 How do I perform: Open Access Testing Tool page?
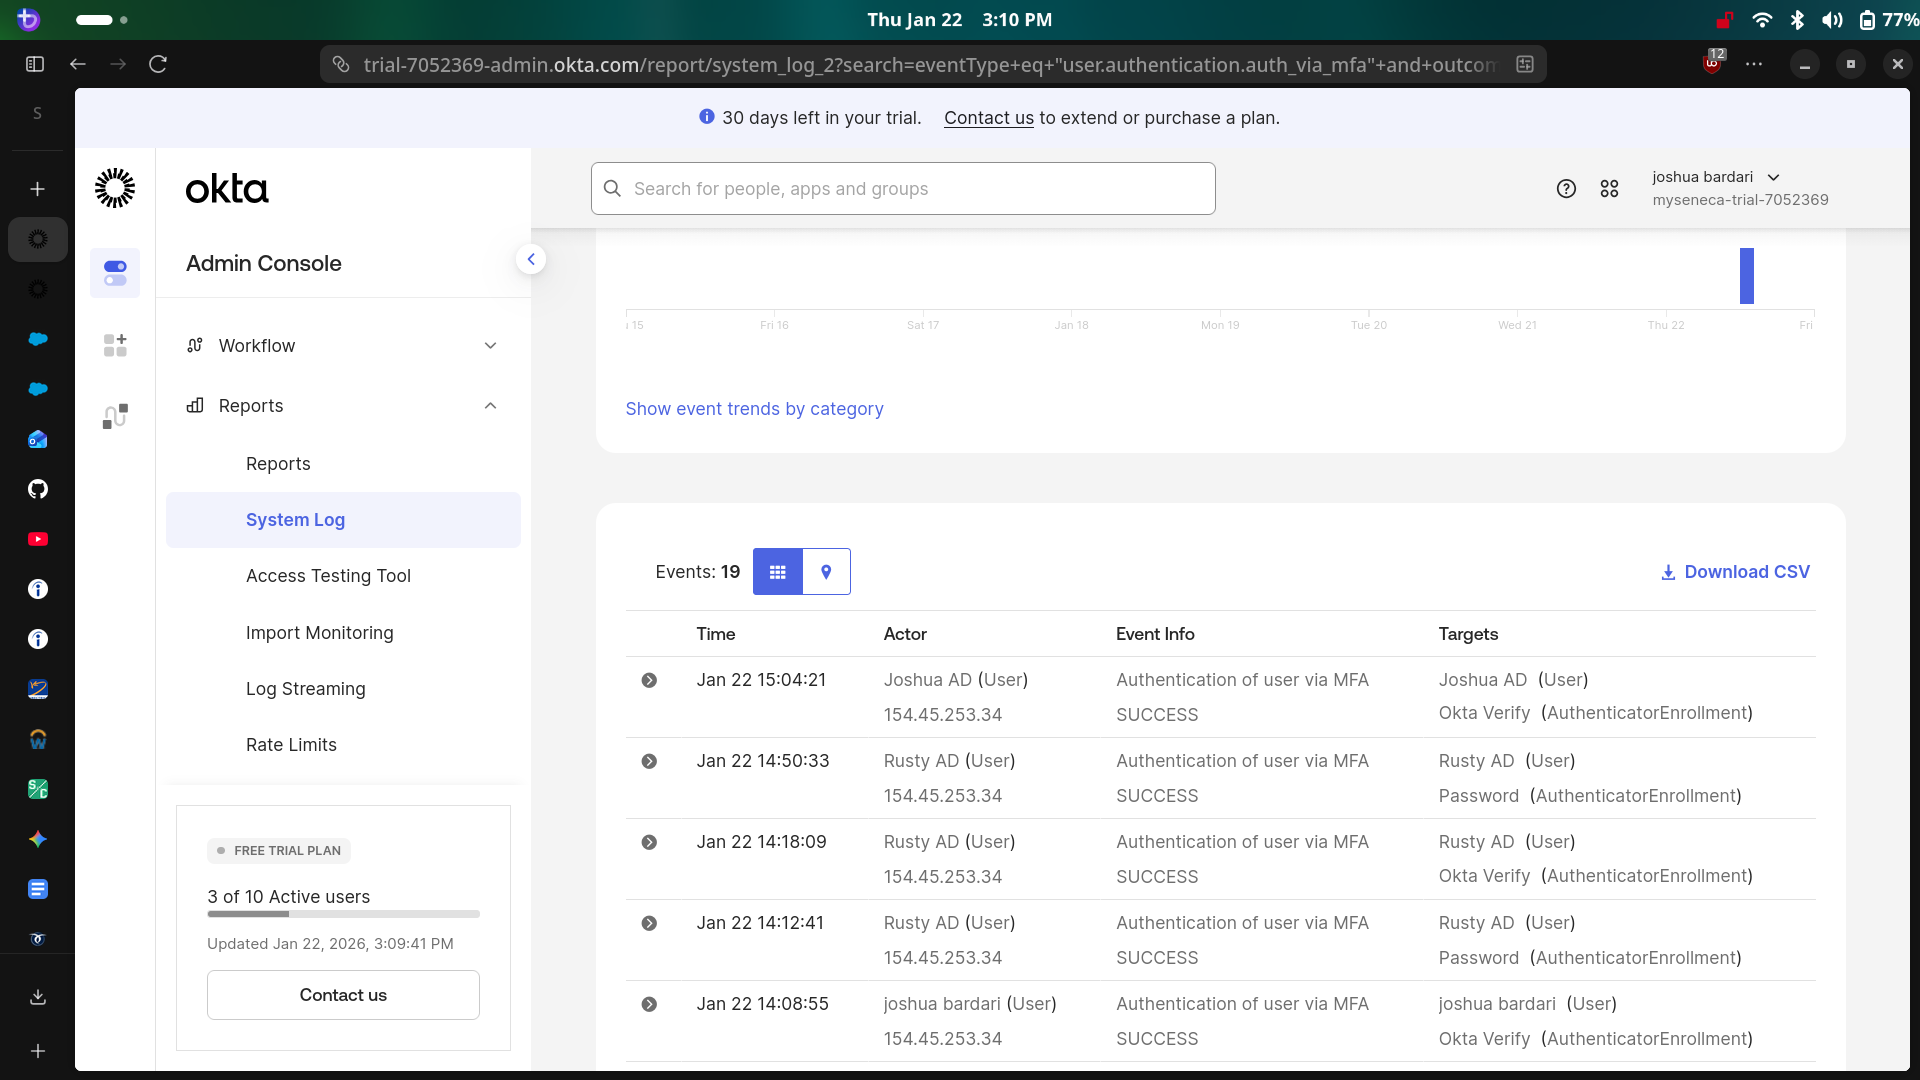click(328, 576)
